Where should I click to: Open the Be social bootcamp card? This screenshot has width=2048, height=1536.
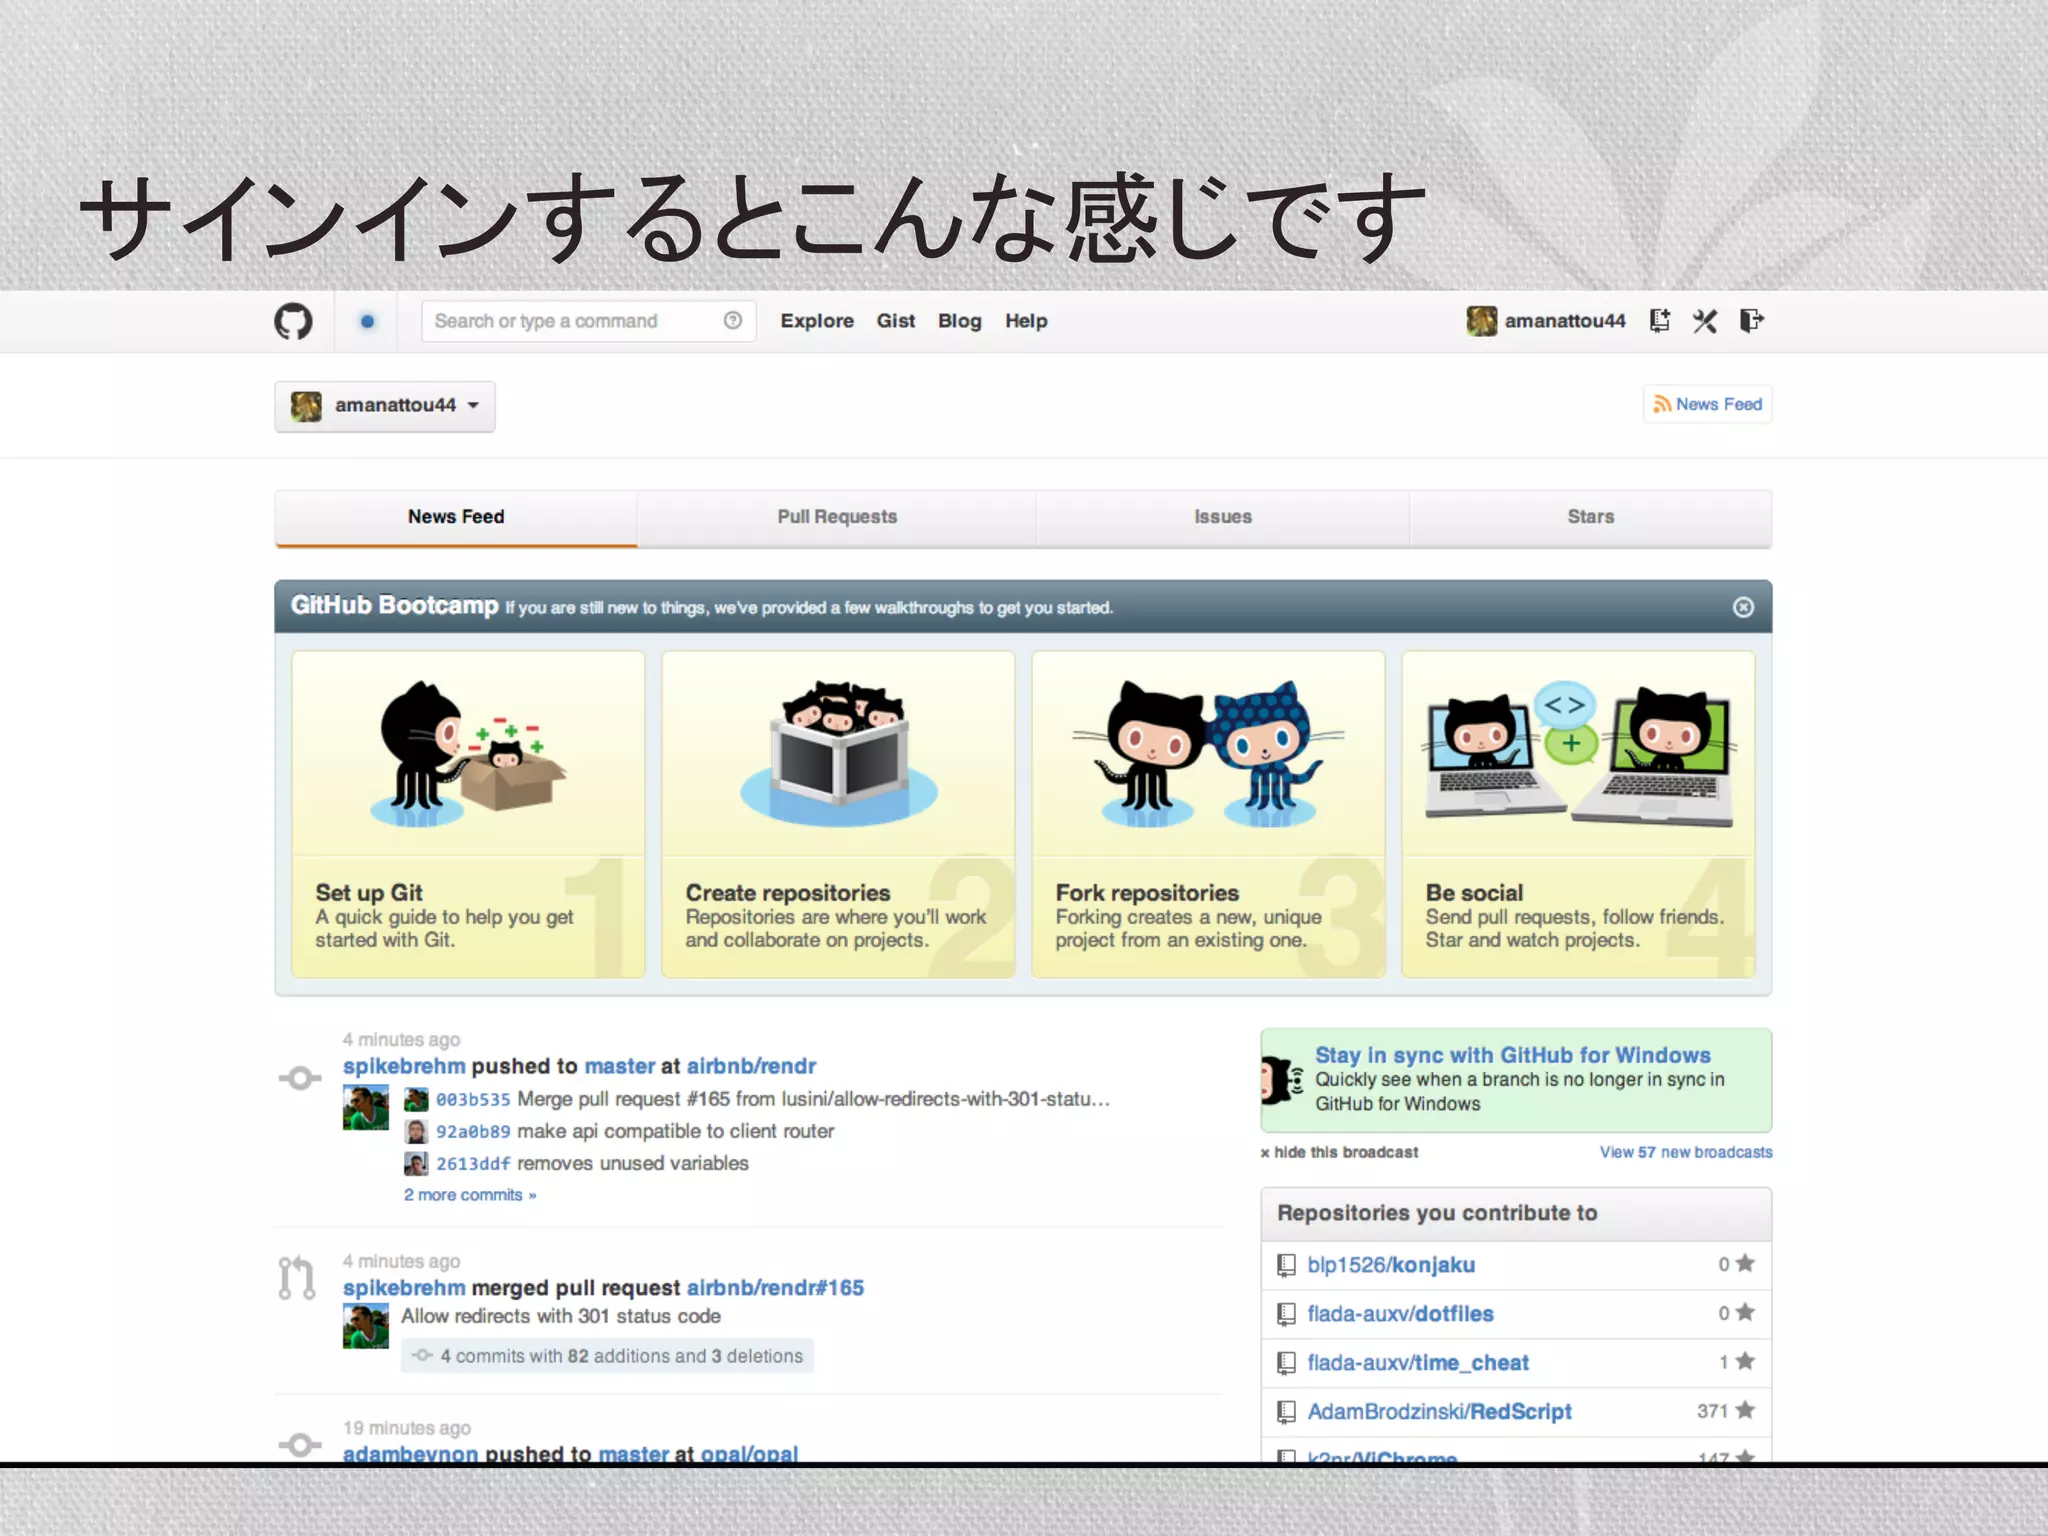1578,814
